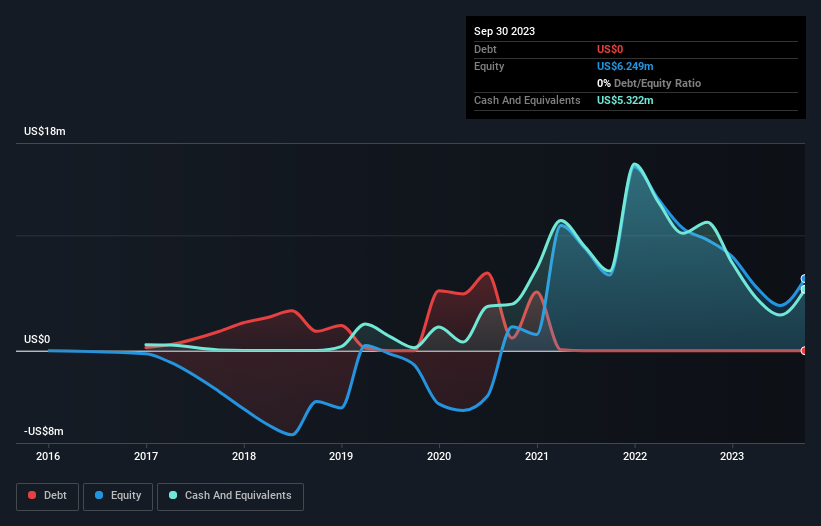Click the US$18m axis label

45,131
